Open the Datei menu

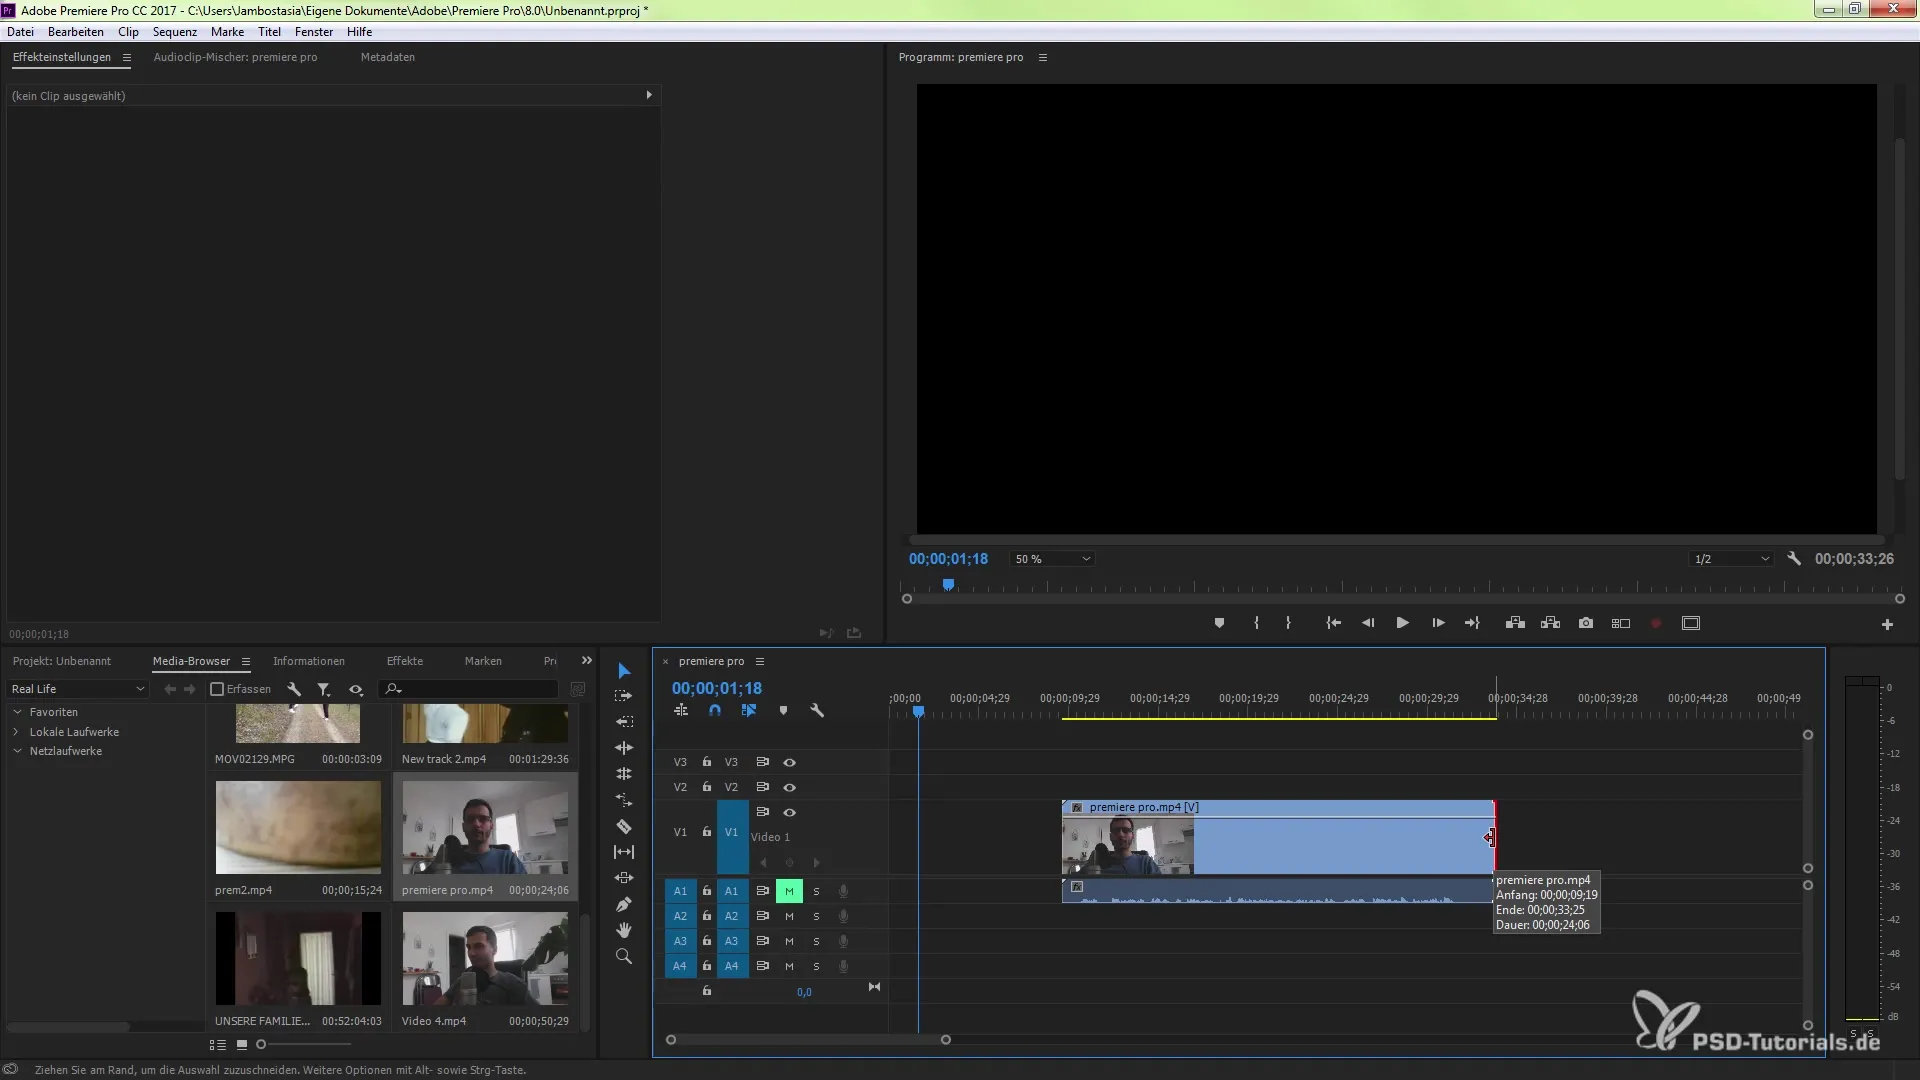coord(20,32)
